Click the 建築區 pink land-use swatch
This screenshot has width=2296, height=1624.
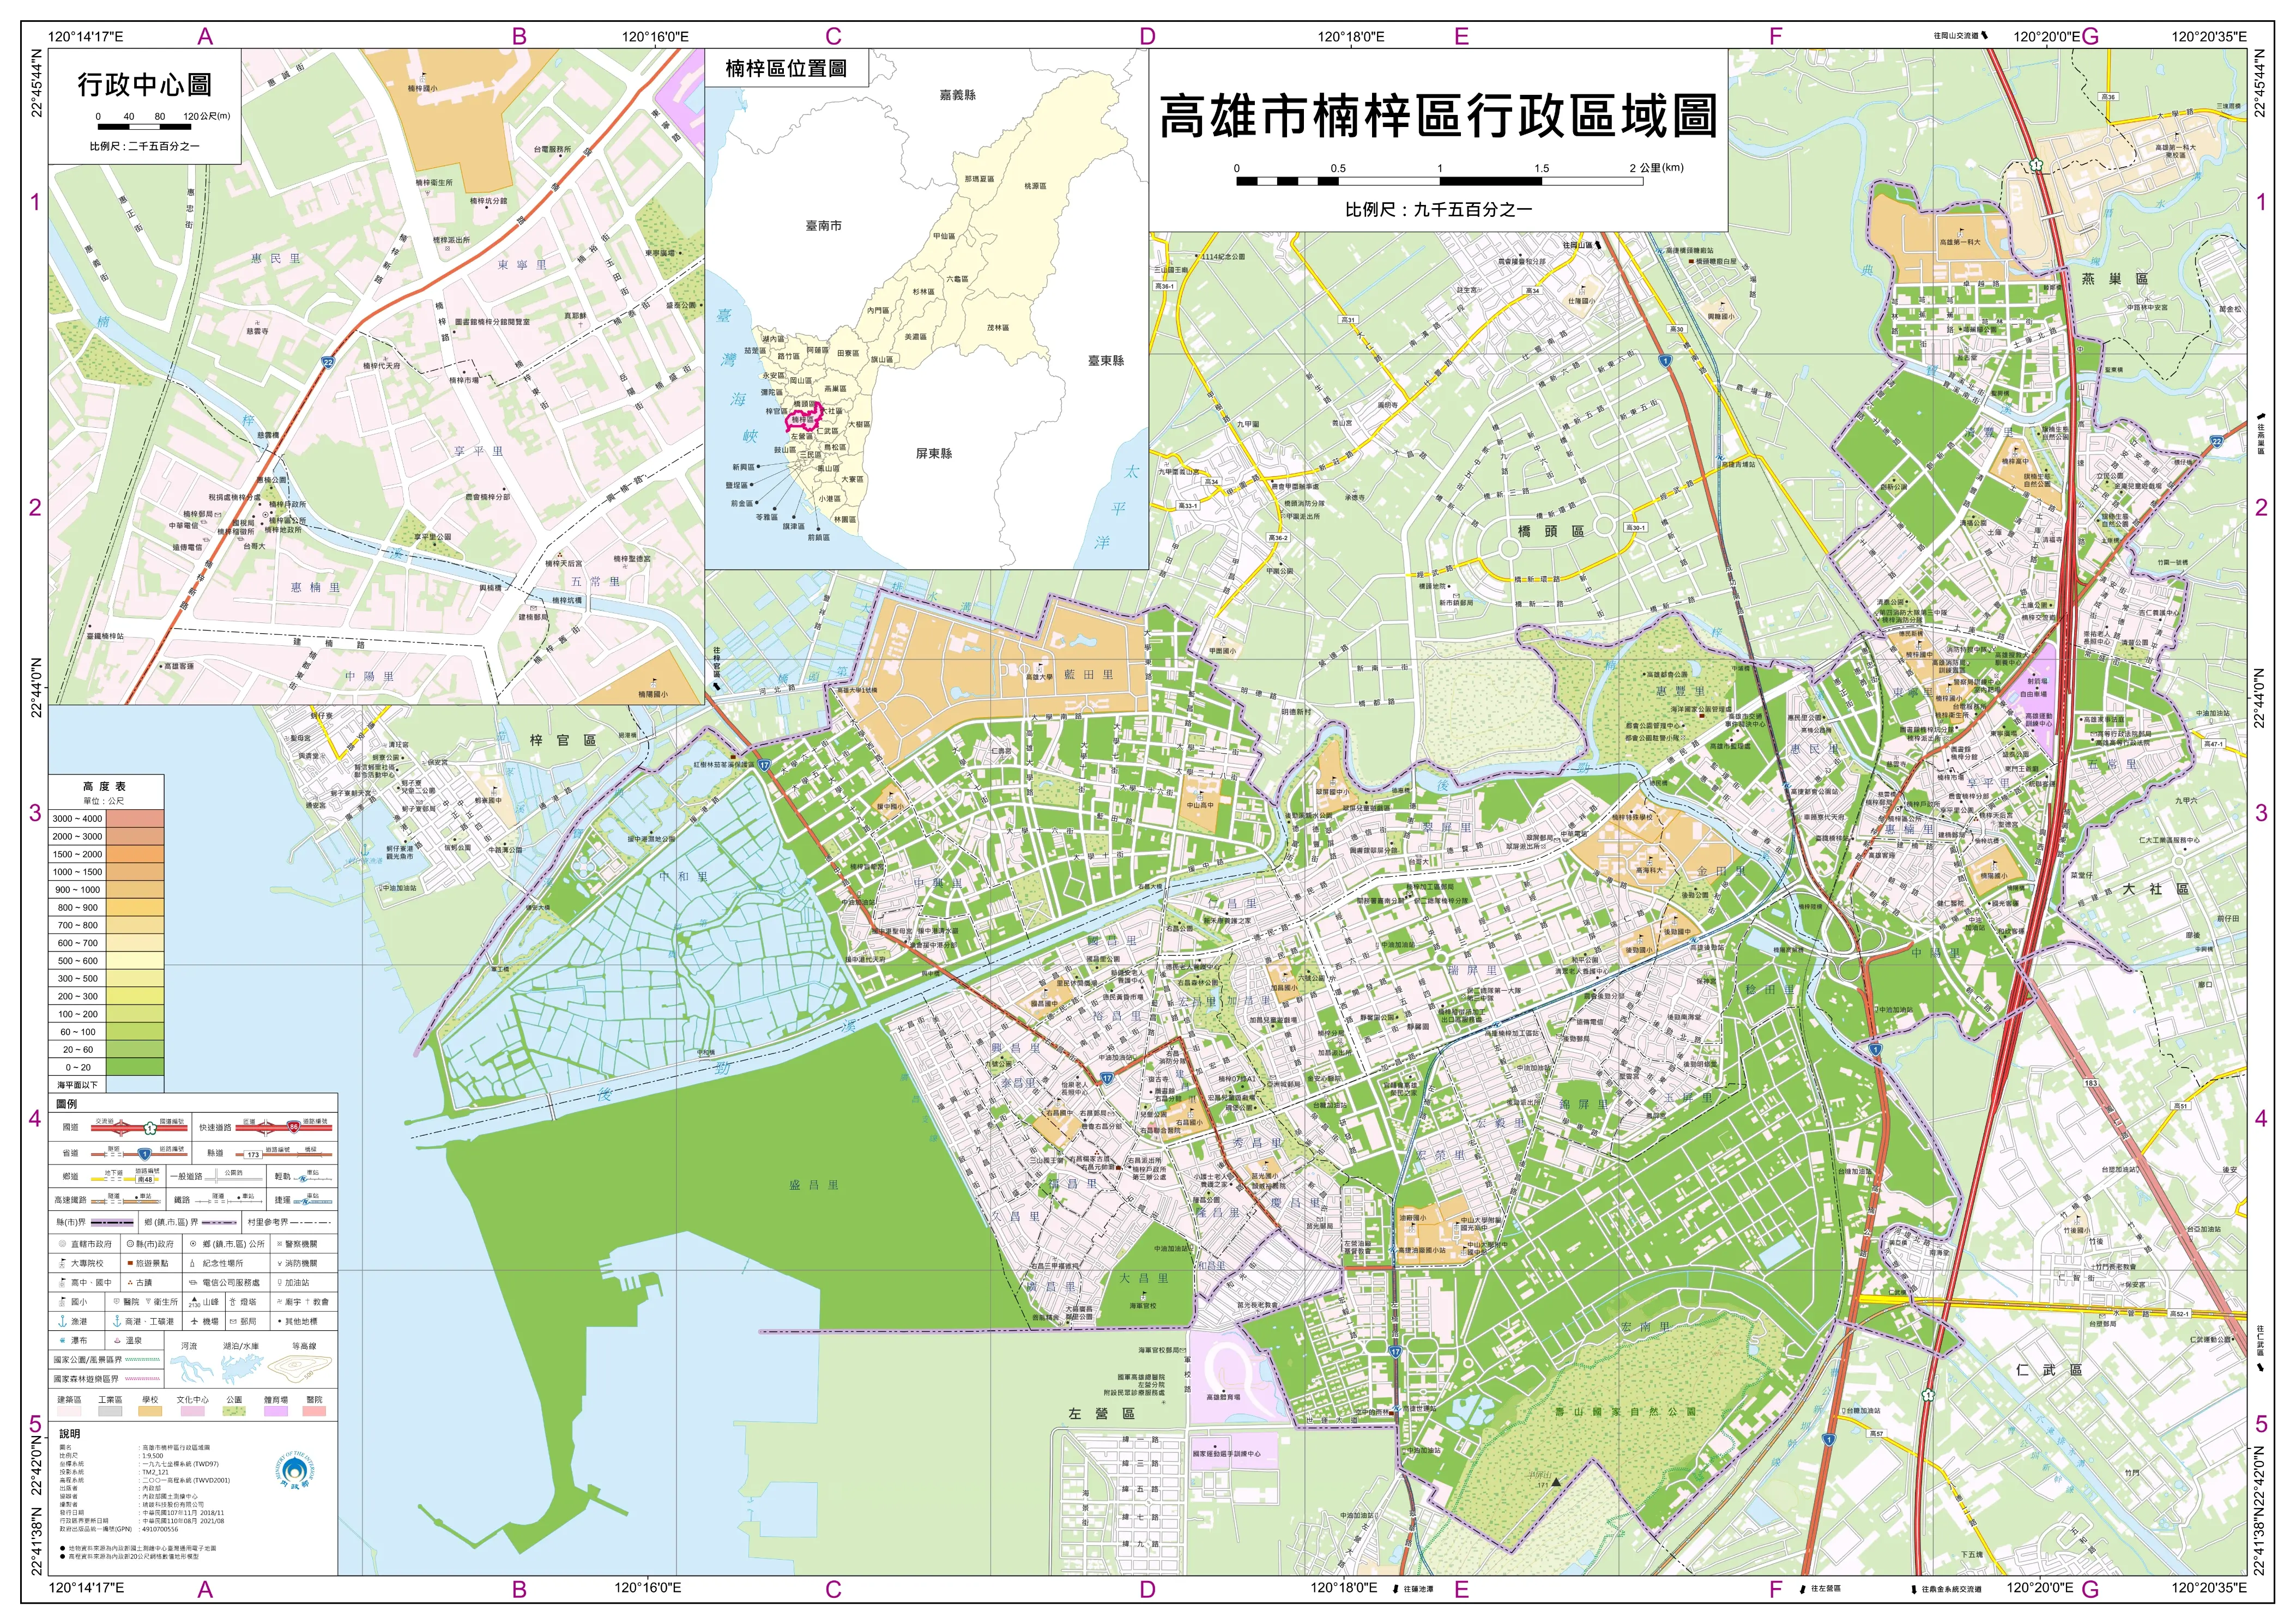(x=69, y=1411)
